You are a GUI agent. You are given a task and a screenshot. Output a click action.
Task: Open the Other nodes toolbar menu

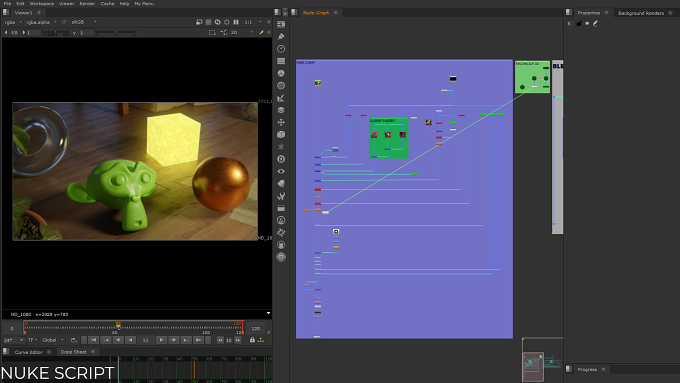point(281,208)
